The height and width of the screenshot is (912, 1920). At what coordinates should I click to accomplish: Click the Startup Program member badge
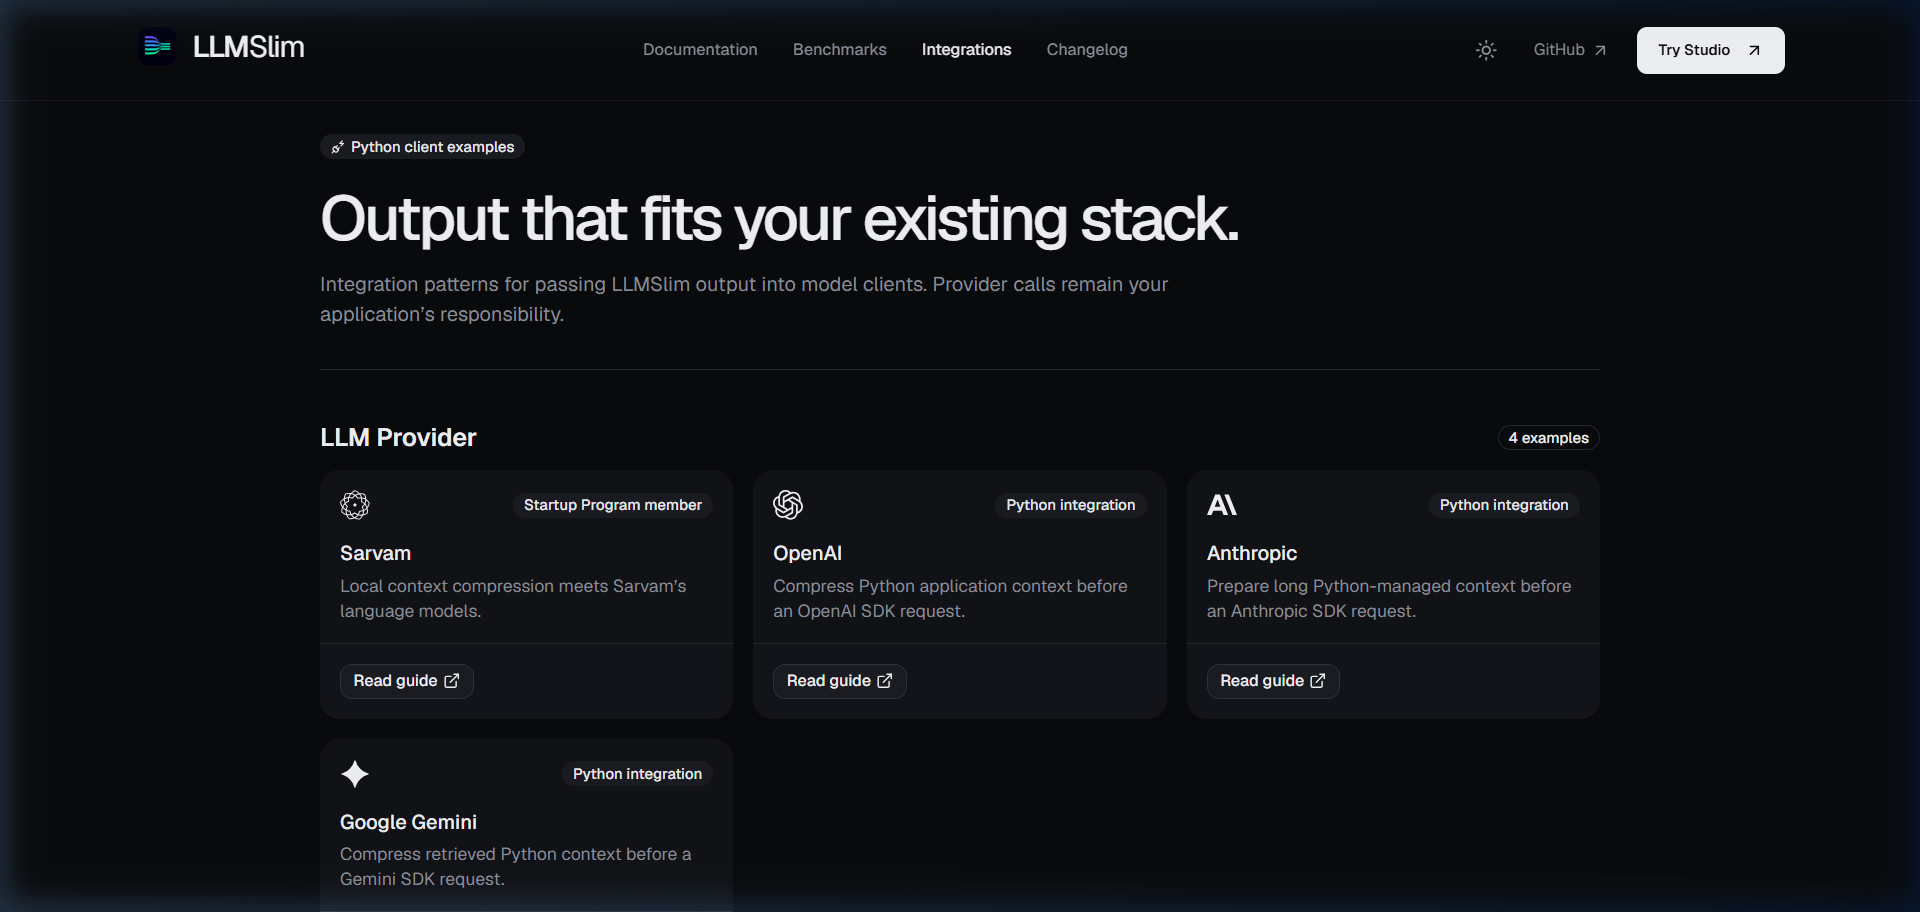pos(613,505)
